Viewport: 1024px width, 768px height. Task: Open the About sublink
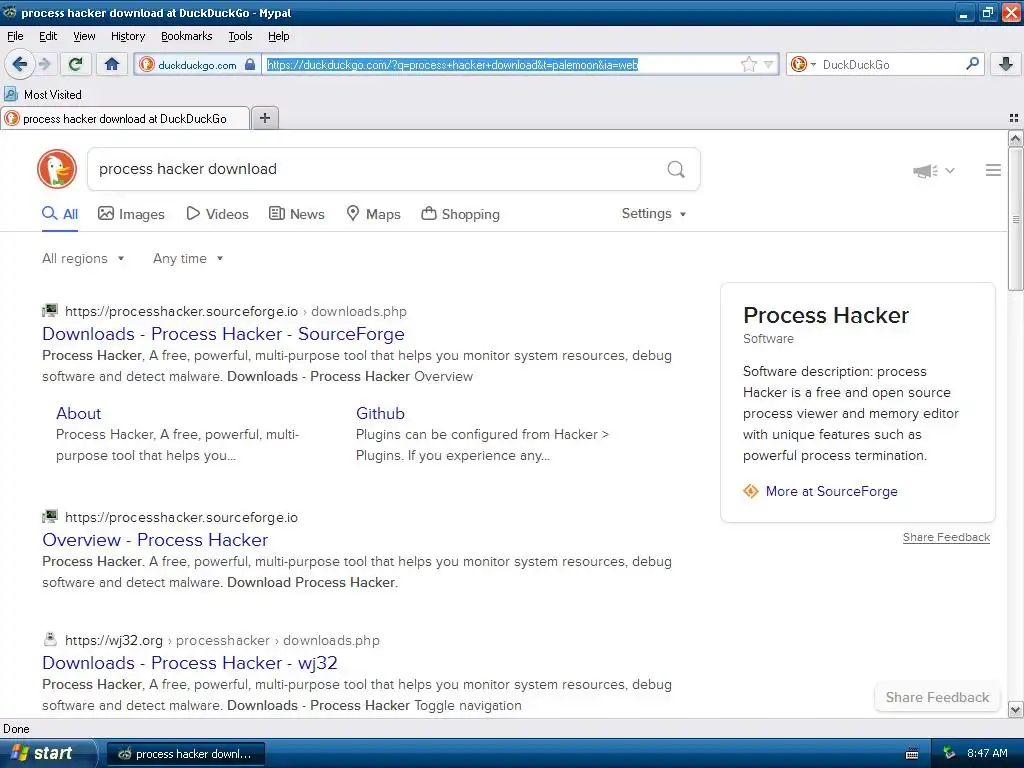point(78,413)
